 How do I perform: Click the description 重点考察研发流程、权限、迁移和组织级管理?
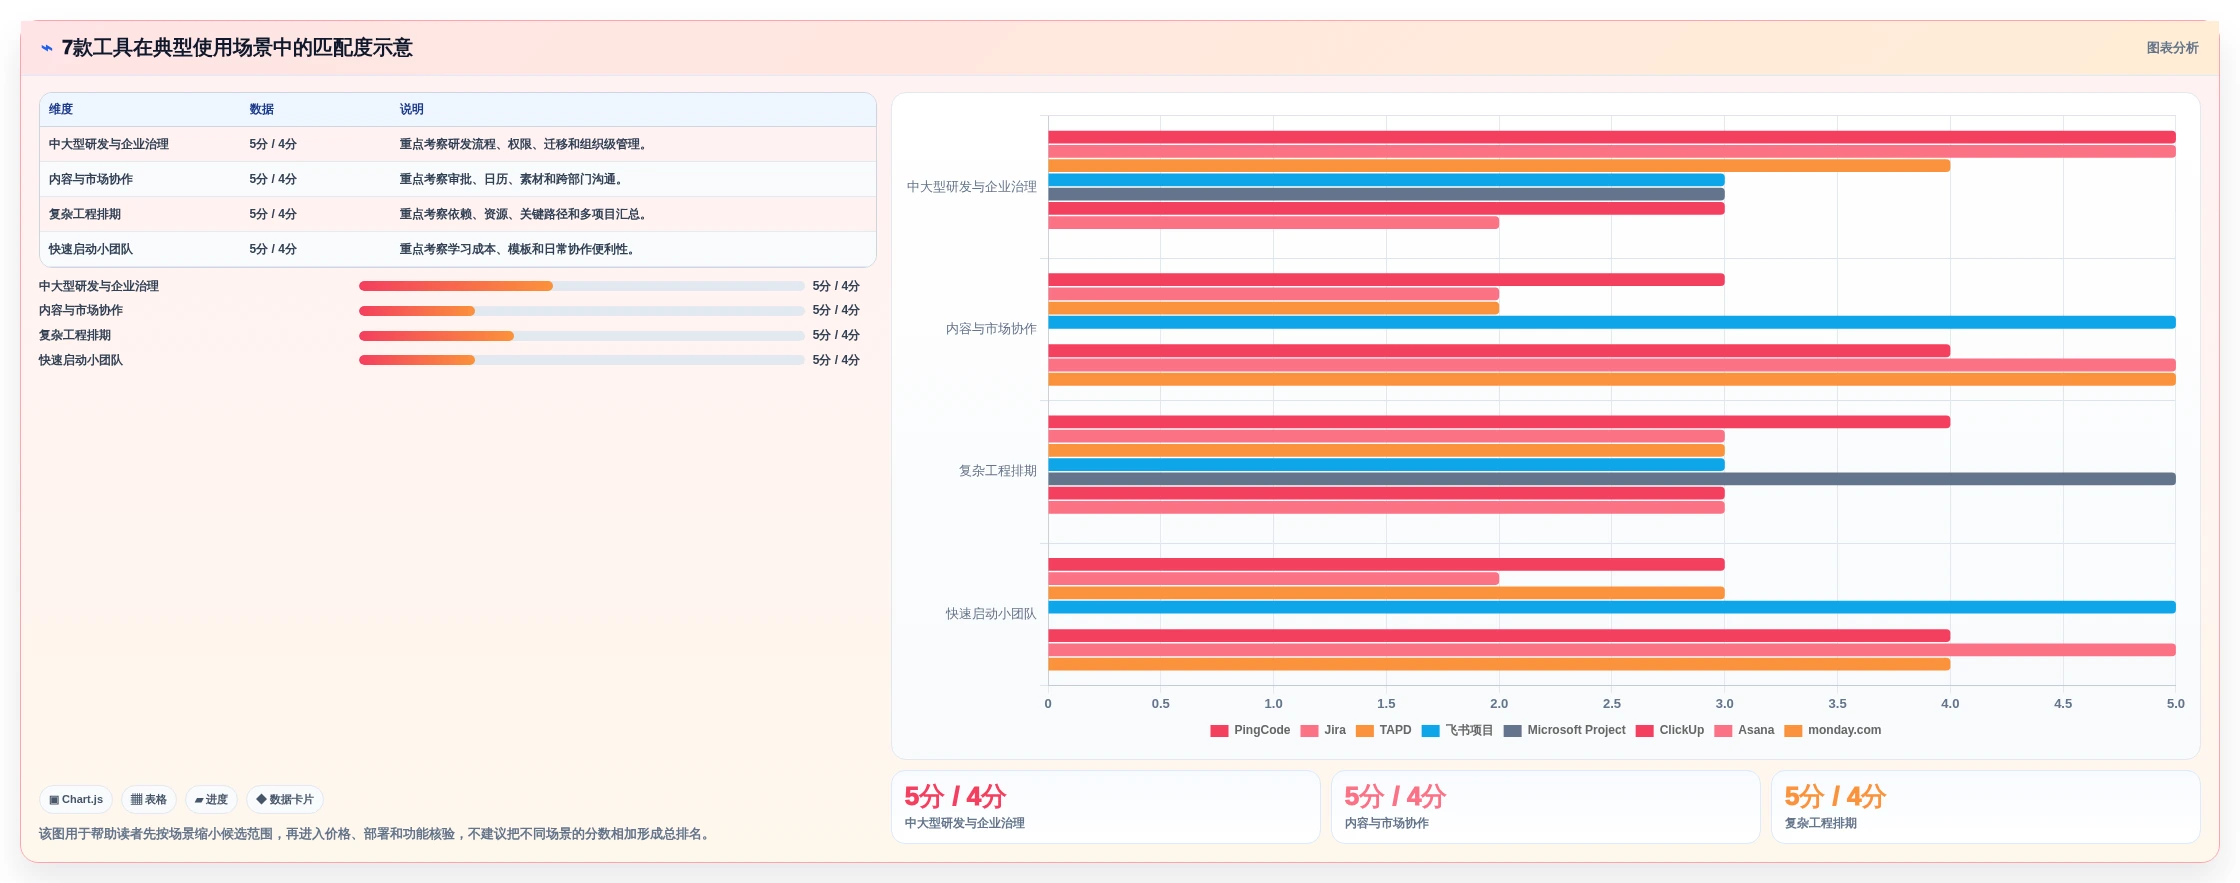click(x=526, y=144)
